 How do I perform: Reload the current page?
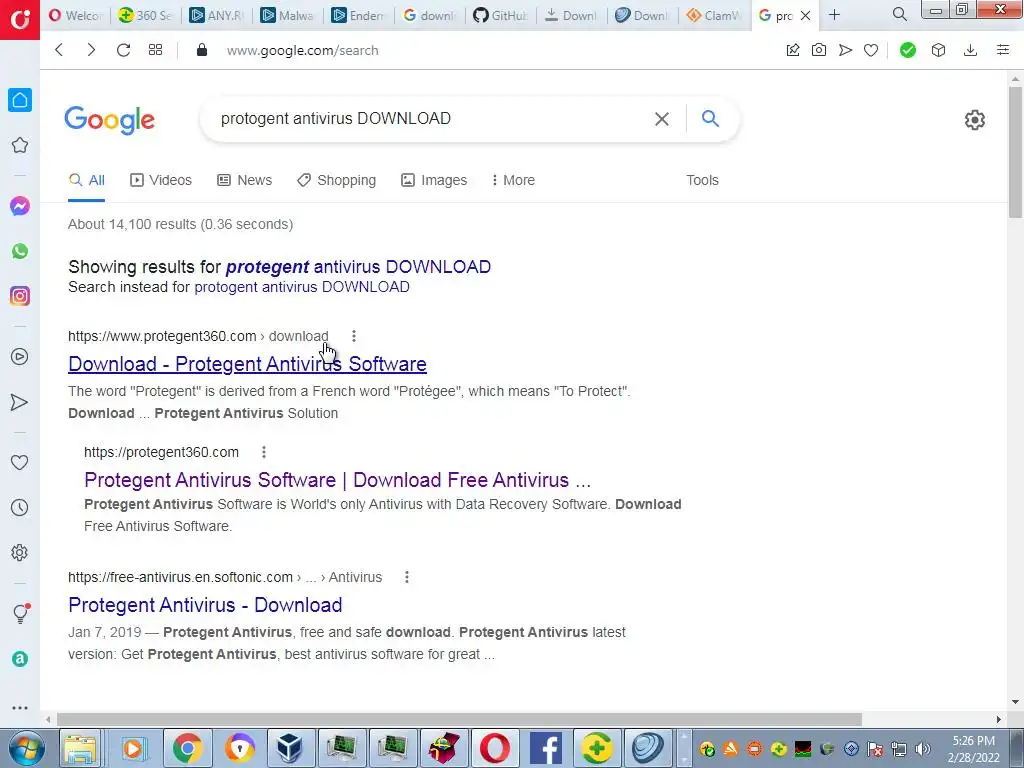[123, 50]
